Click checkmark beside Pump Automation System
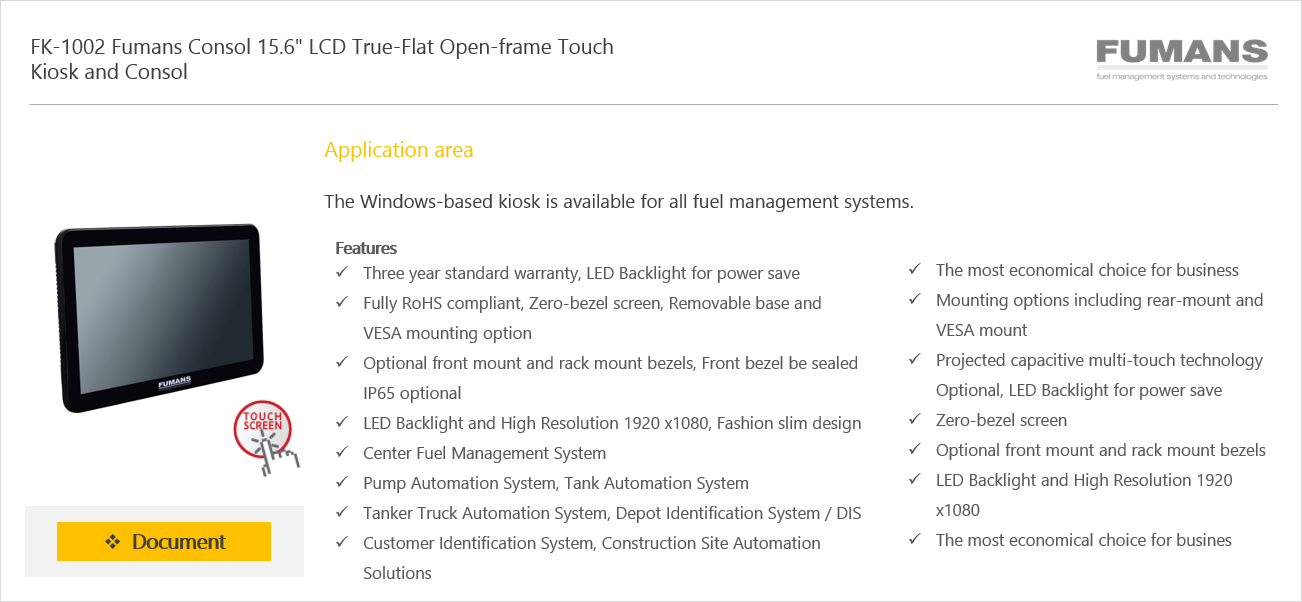Image resolution: width=1302 pixels, height=602 pixels. pyautogui.click(x=342, y=482)
